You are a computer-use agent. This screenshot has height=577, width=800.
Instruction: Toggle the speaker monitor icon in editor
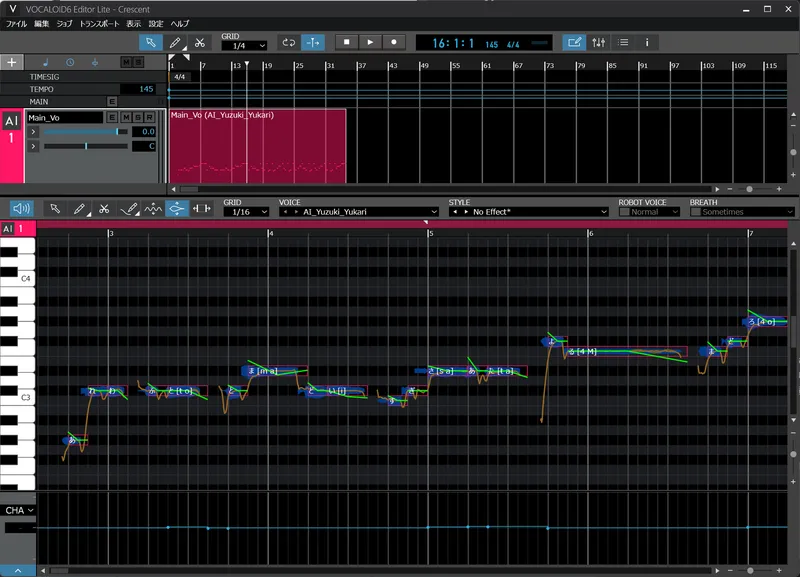[x=22, y=208]
